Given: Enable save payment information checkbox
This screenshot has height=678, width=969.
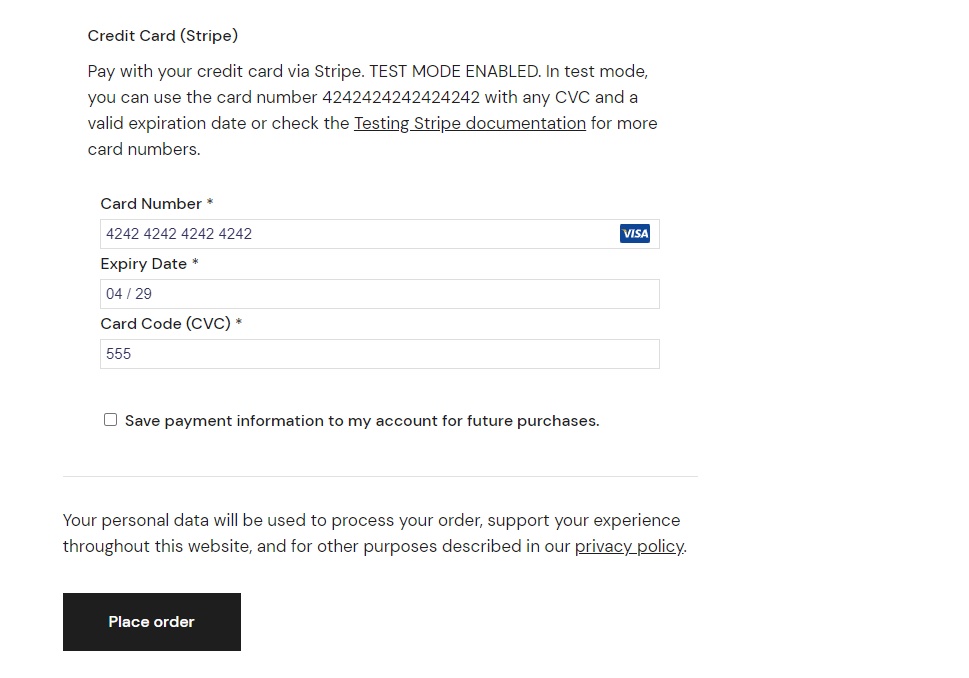Looking at the screenshot, I should point(111,420).
